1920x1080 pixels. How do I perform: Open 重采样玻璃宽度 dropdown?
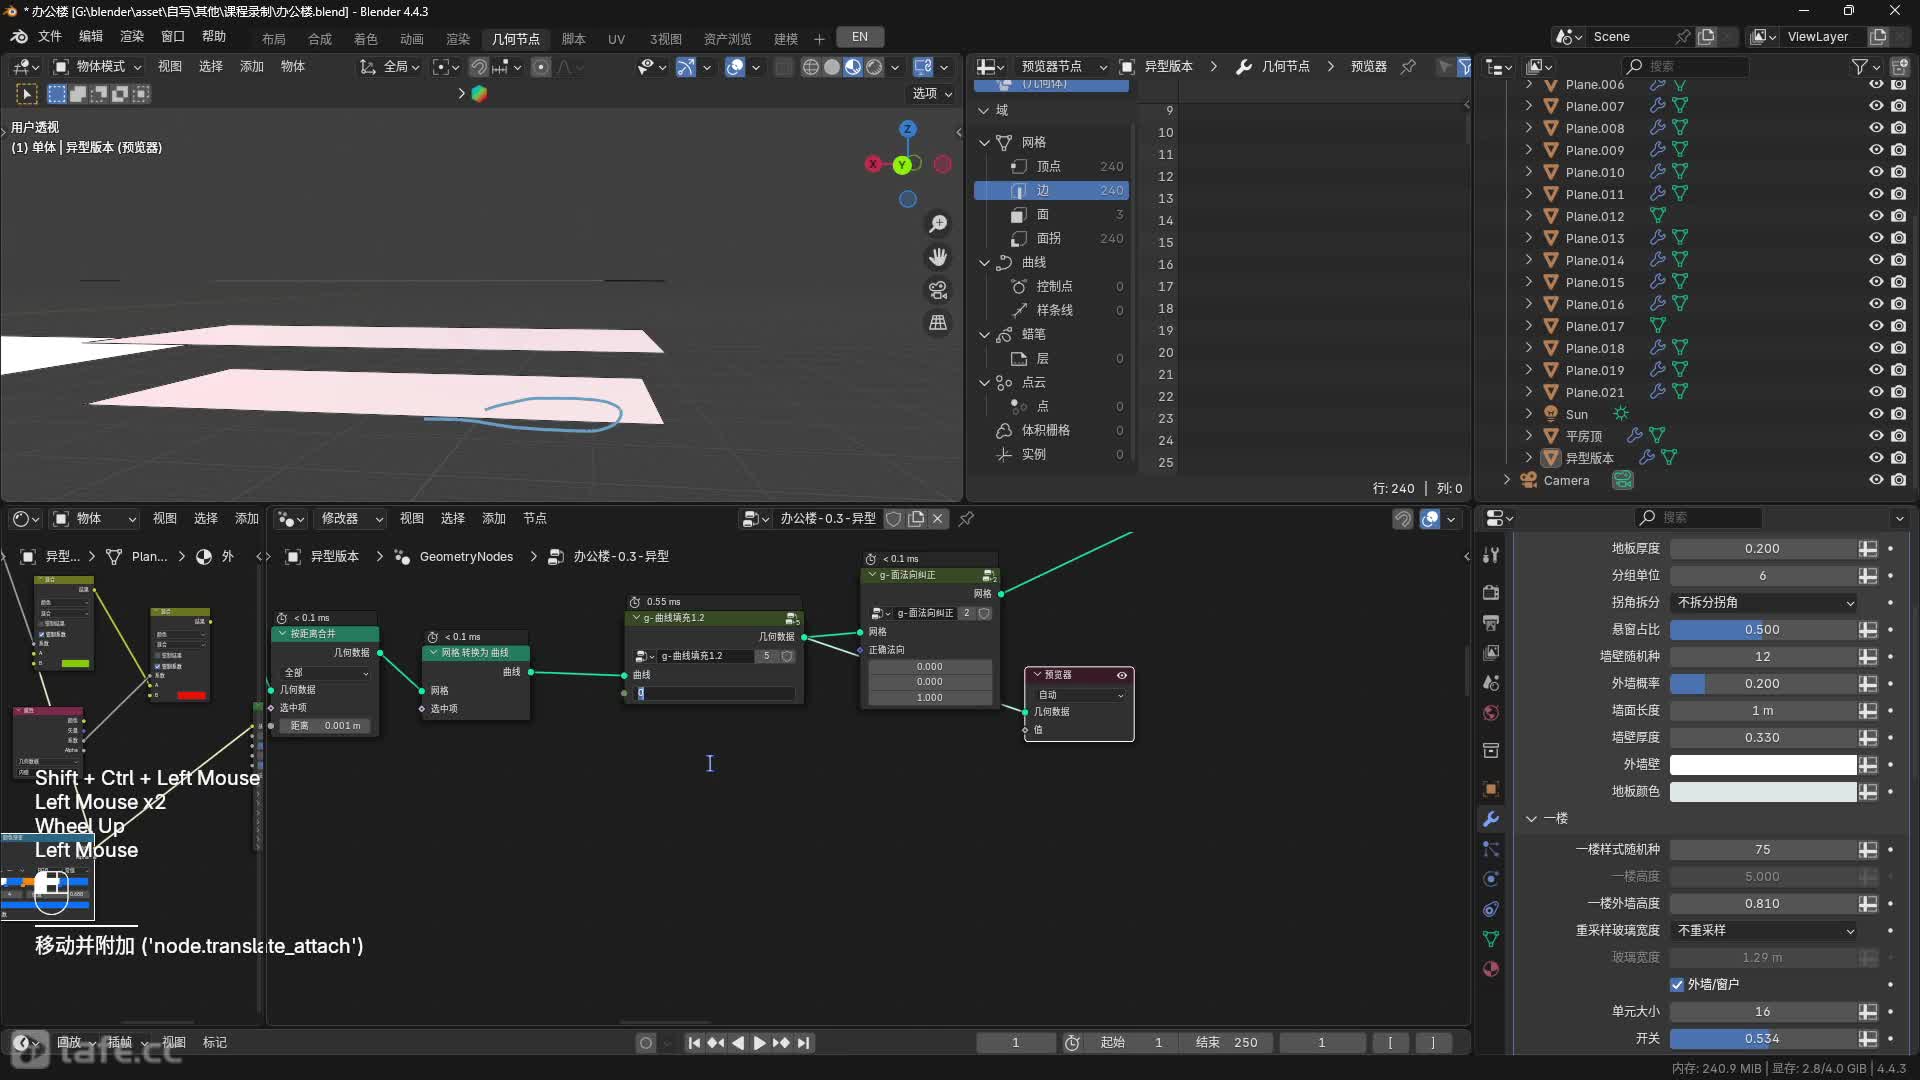(1764, 930)
